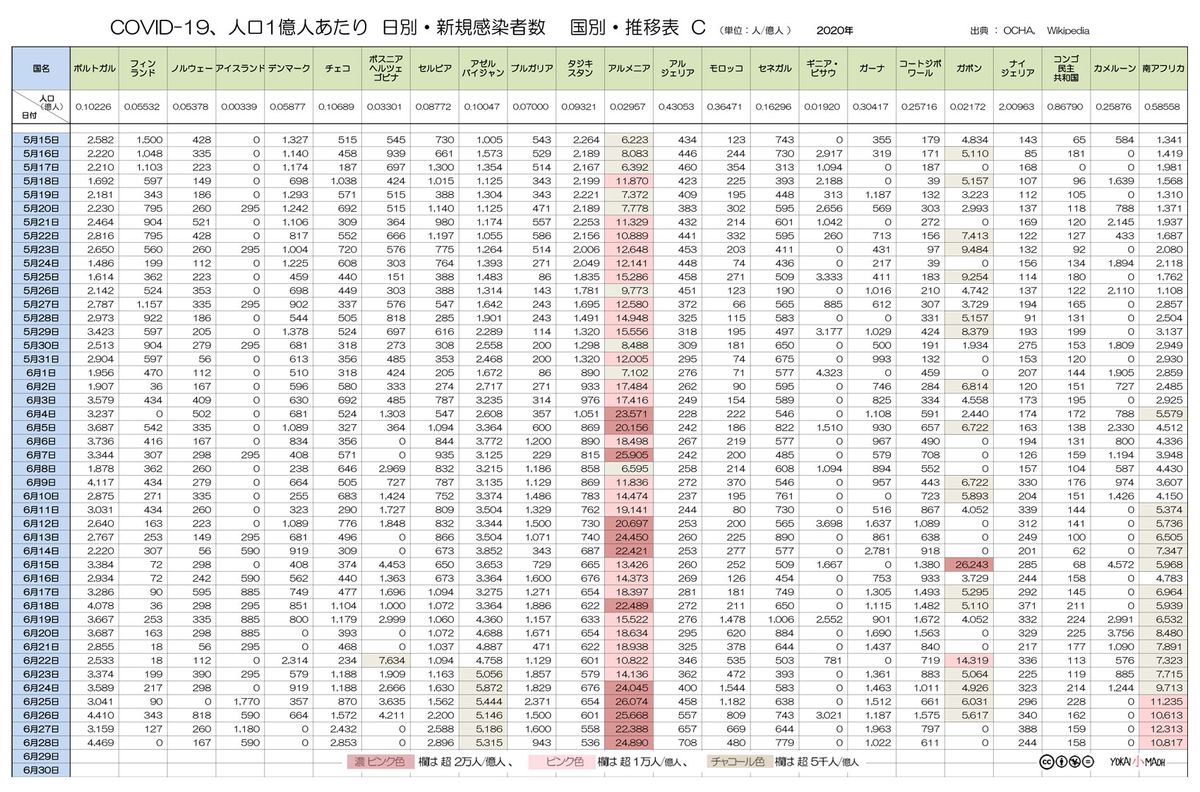Select the ポルトガル column header

94,67
